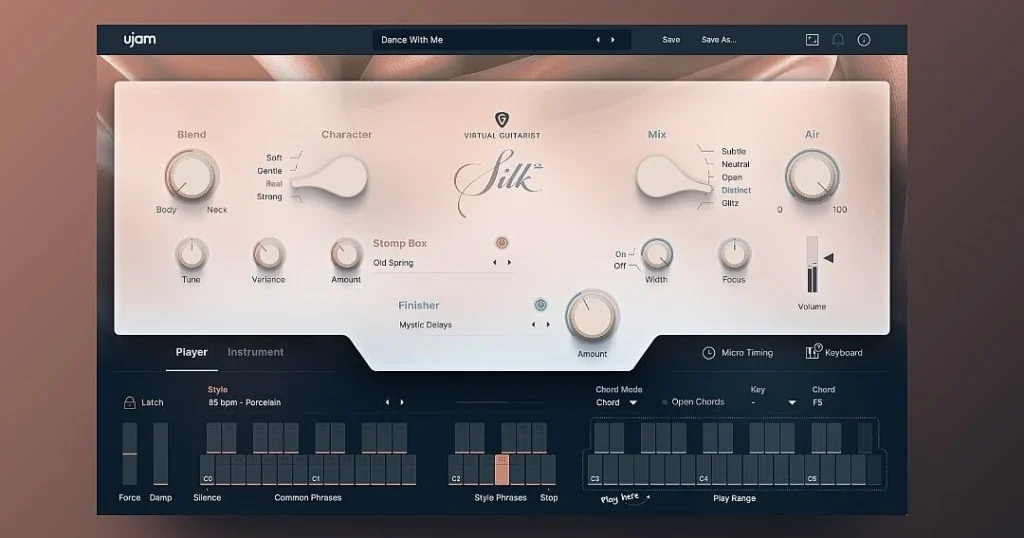The height and width of the screenshot is (538, 1024).
Task: Toggle the Stomp Box power button
Action: tap(502, 243)
